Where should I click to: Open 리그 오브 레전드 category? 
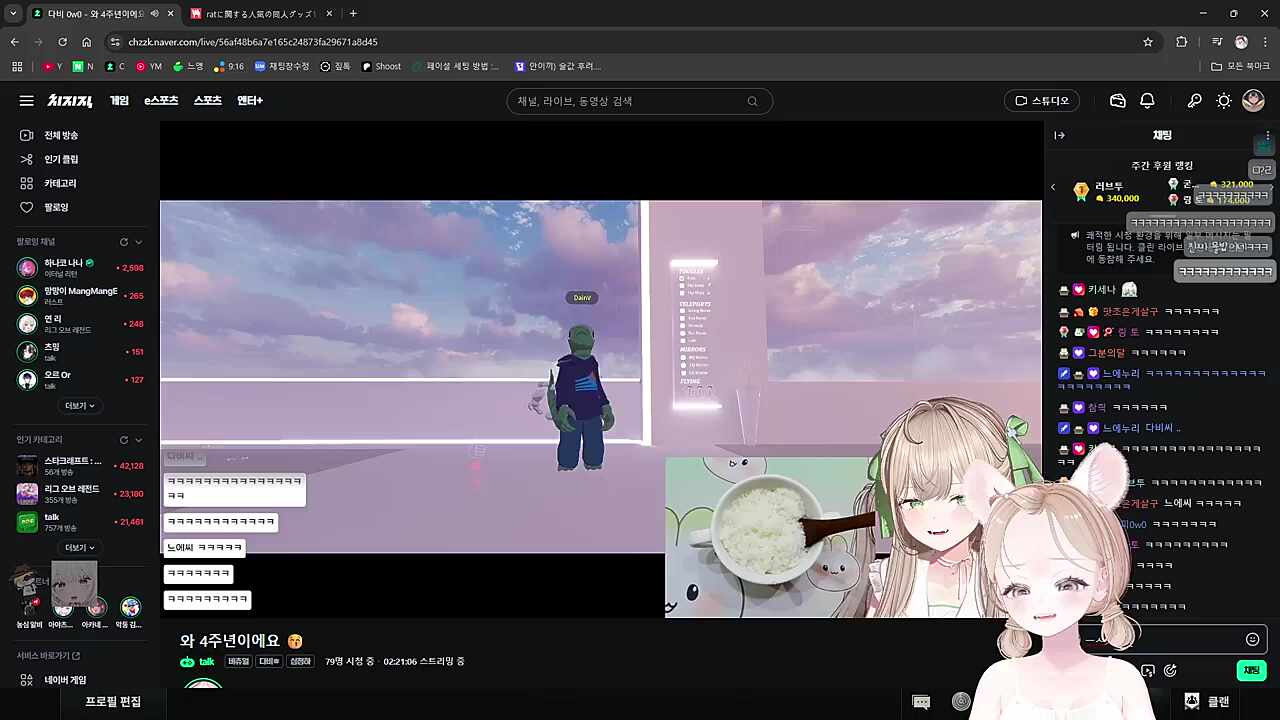coord(80,494)
